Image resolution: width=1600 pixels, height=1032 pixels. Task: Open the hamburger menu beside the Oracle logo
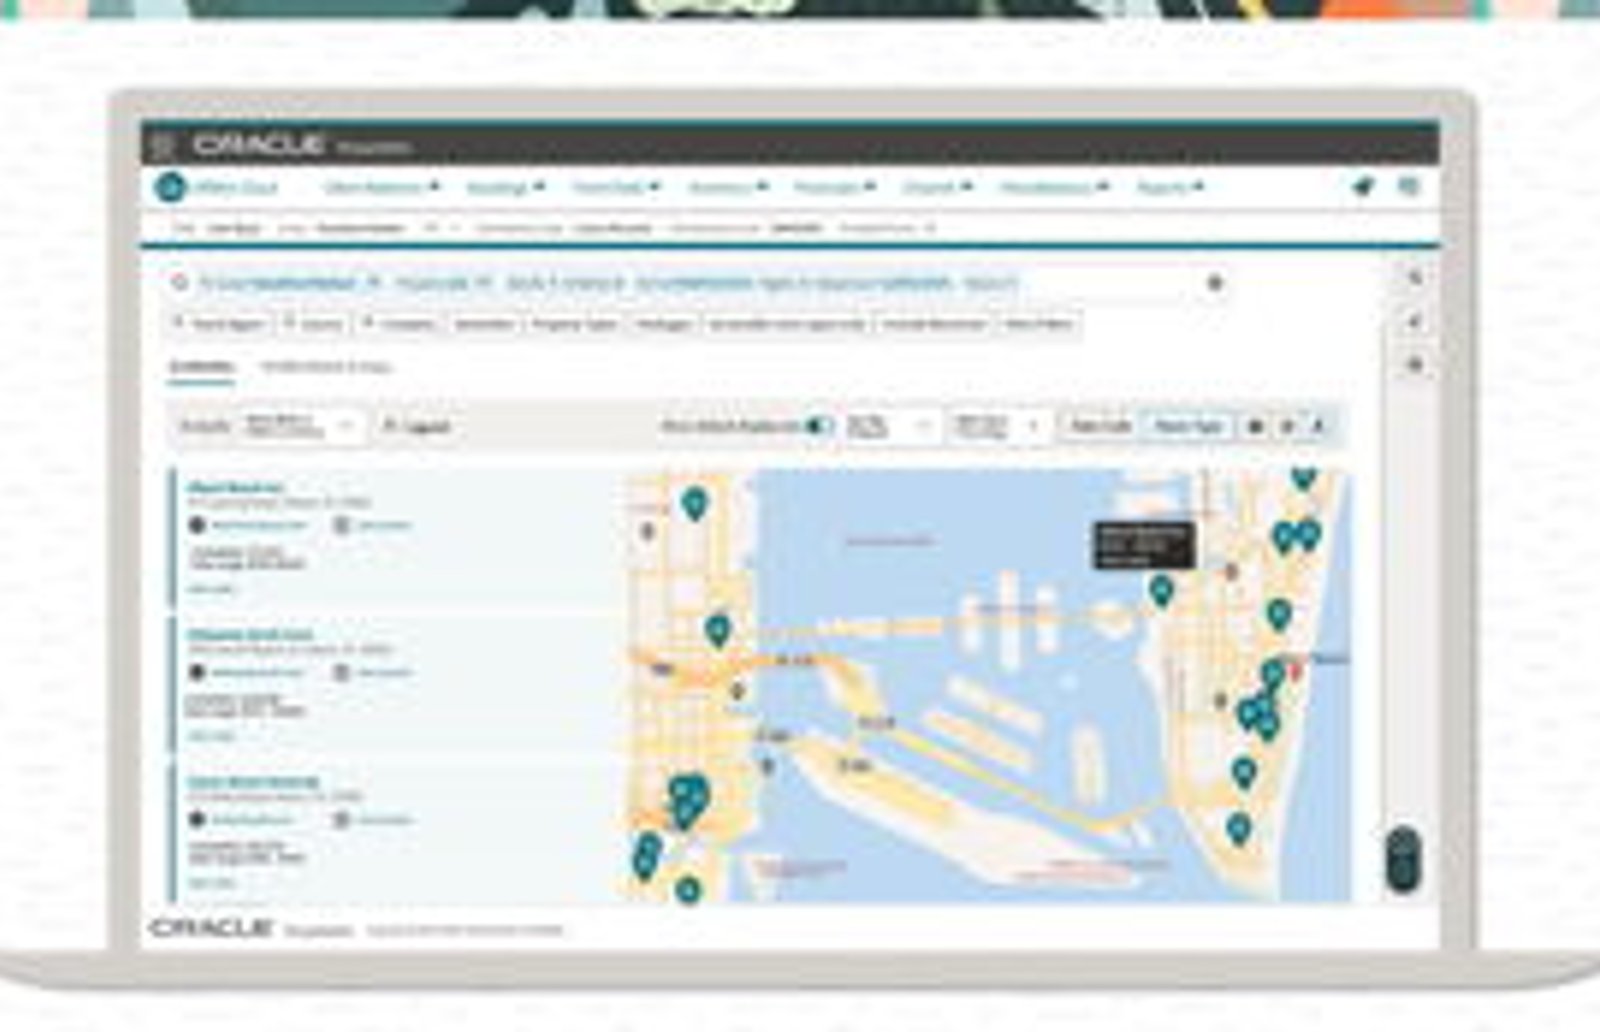click(x=162, y=147)
